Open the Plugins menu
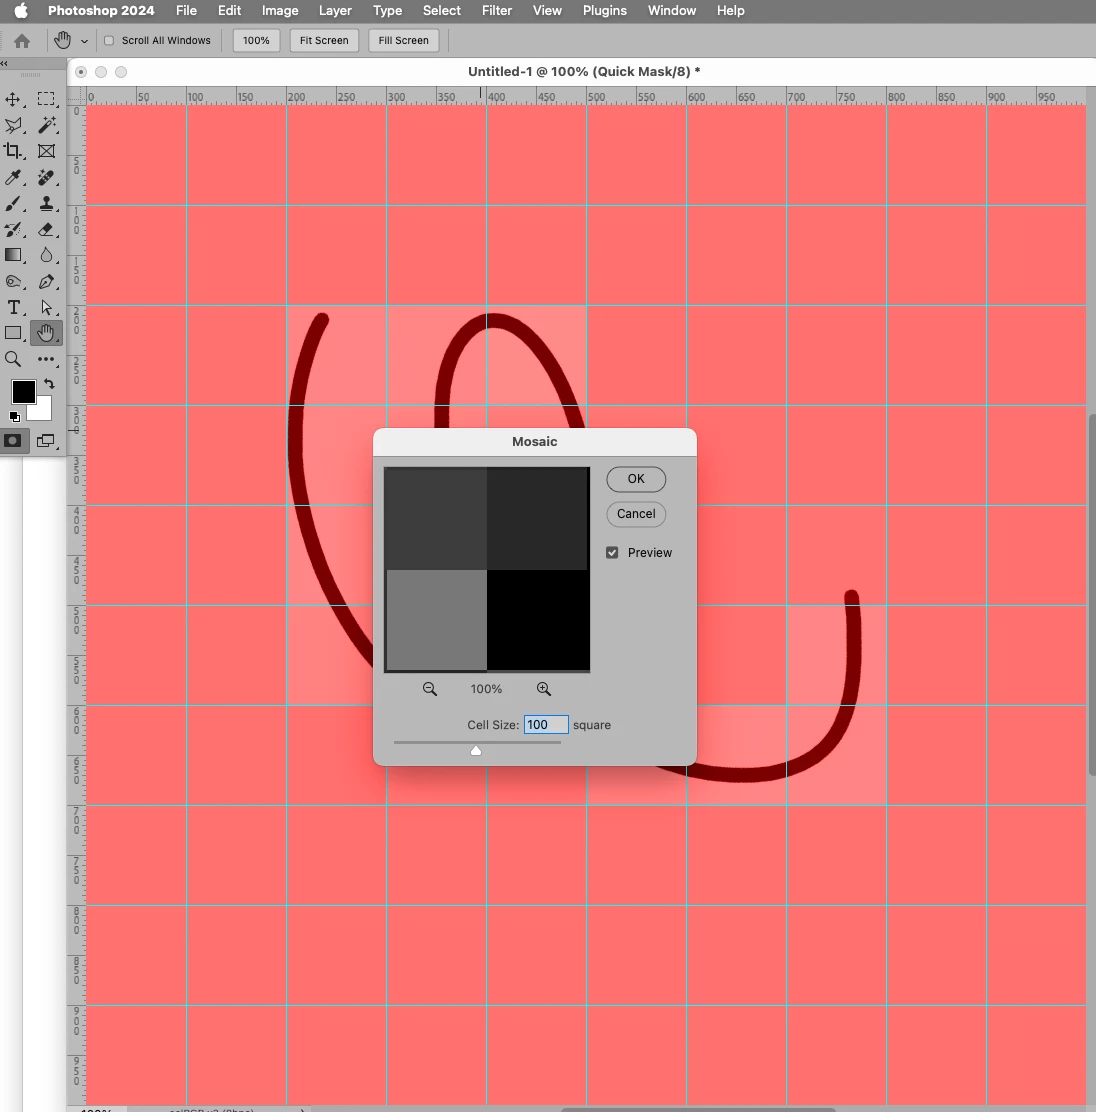Image resolution: width=1096 pixels, height=1112 pixels. click(x=604, y=11)
